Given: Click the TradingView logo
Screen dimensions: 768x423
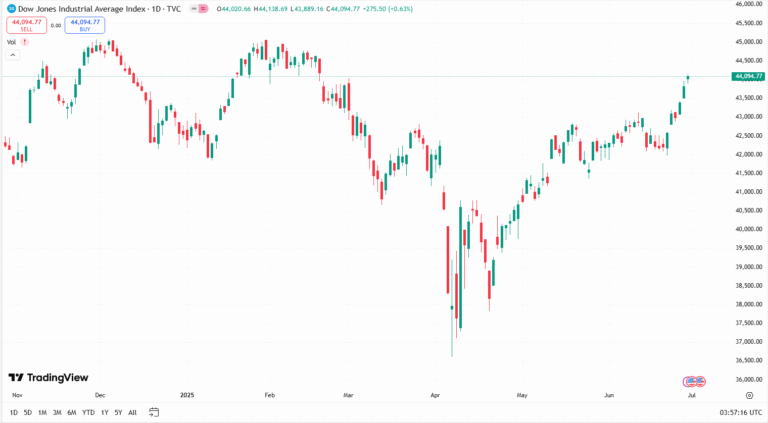Looking at the screenshot, I should click(48, 377).
